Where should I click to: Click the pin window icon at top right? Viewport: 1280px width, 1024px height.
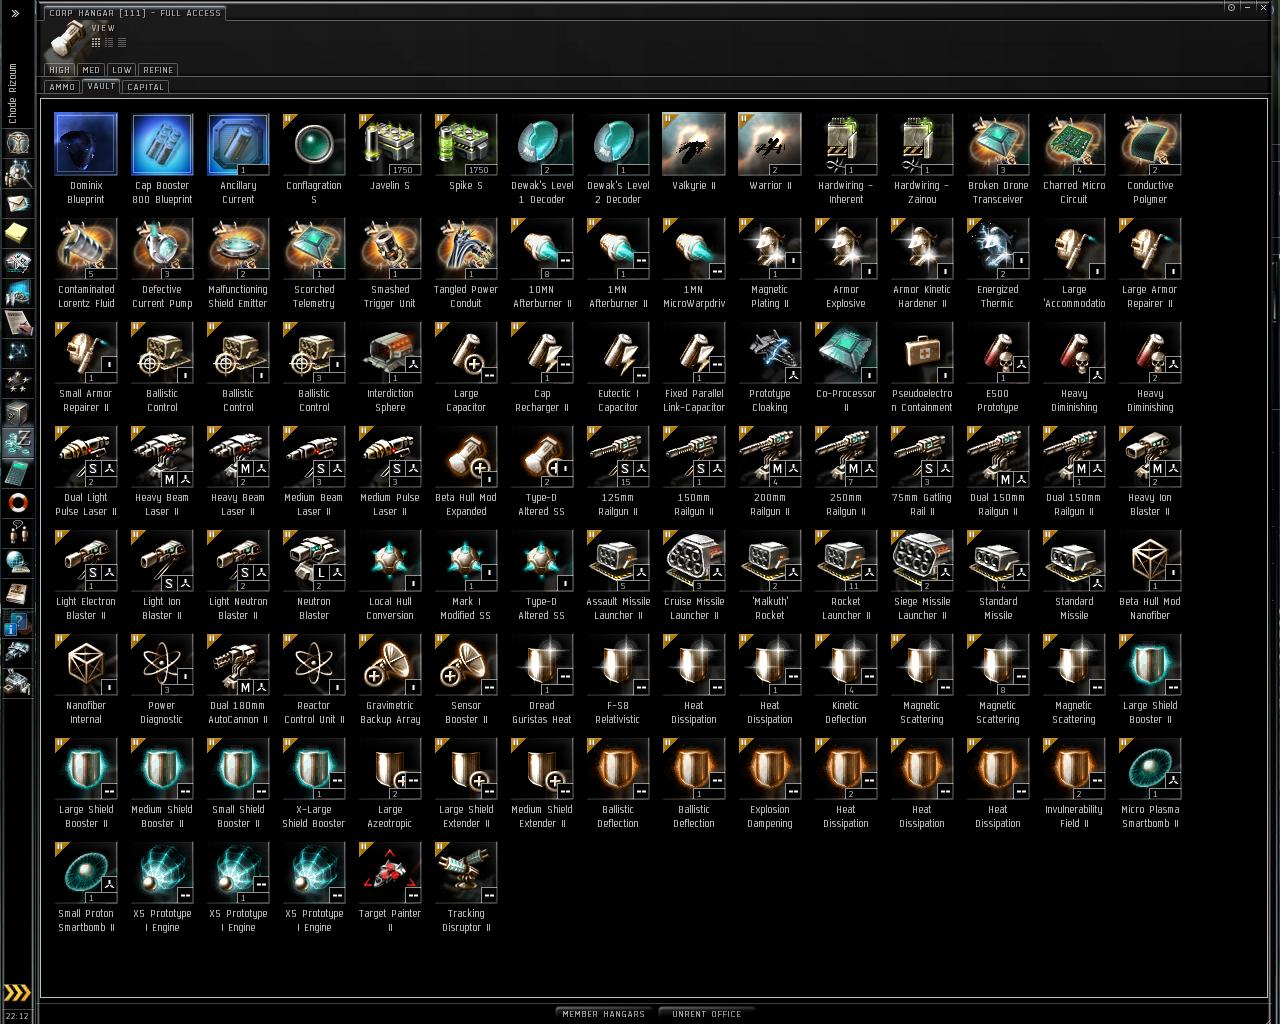pyautogui.click(x=1231, y=7)
